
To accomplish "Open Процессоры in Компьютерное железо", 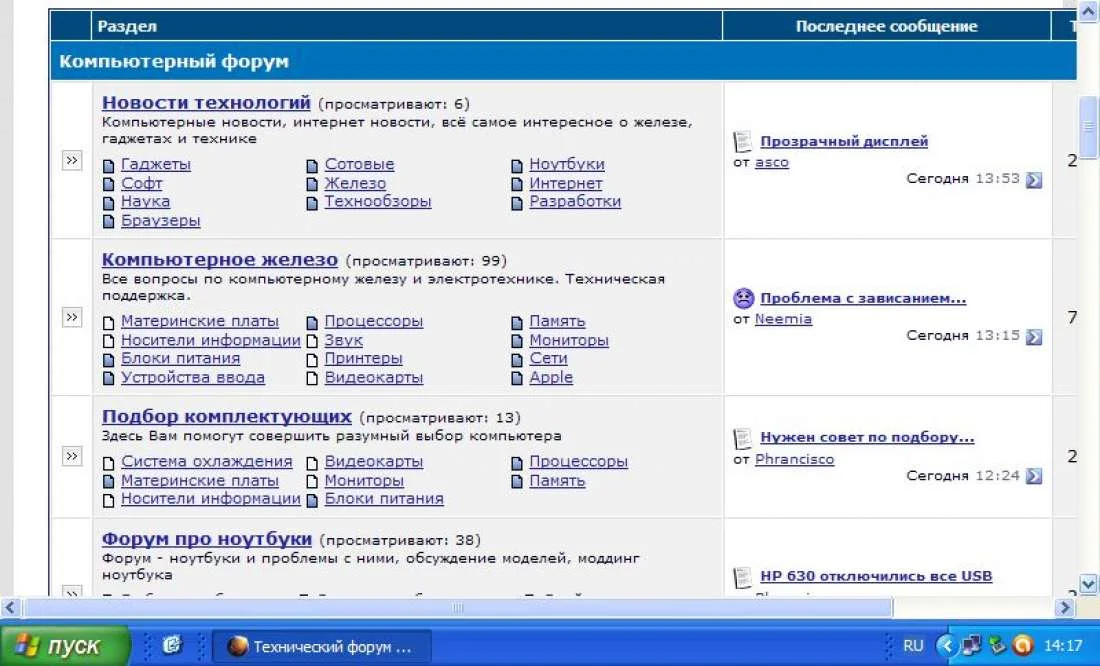I will [374, 321].
